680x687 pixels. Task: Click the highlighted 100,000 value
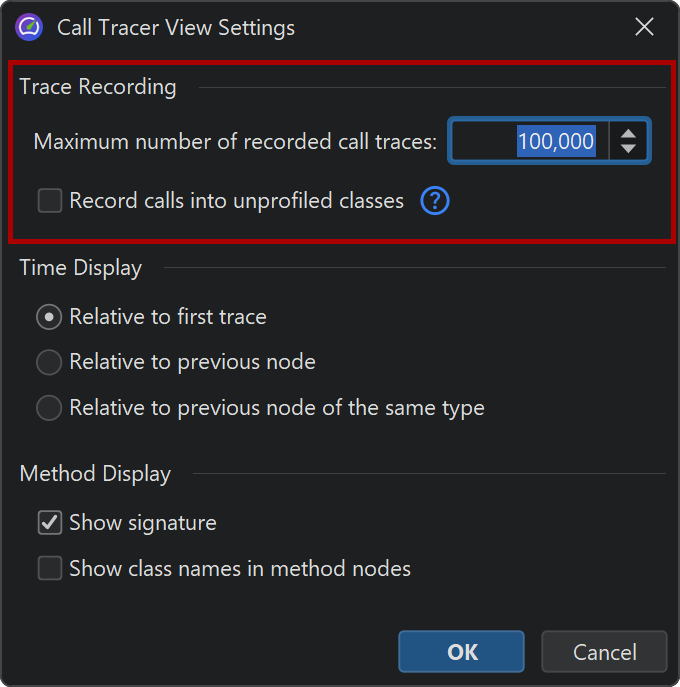click(556, 141)
